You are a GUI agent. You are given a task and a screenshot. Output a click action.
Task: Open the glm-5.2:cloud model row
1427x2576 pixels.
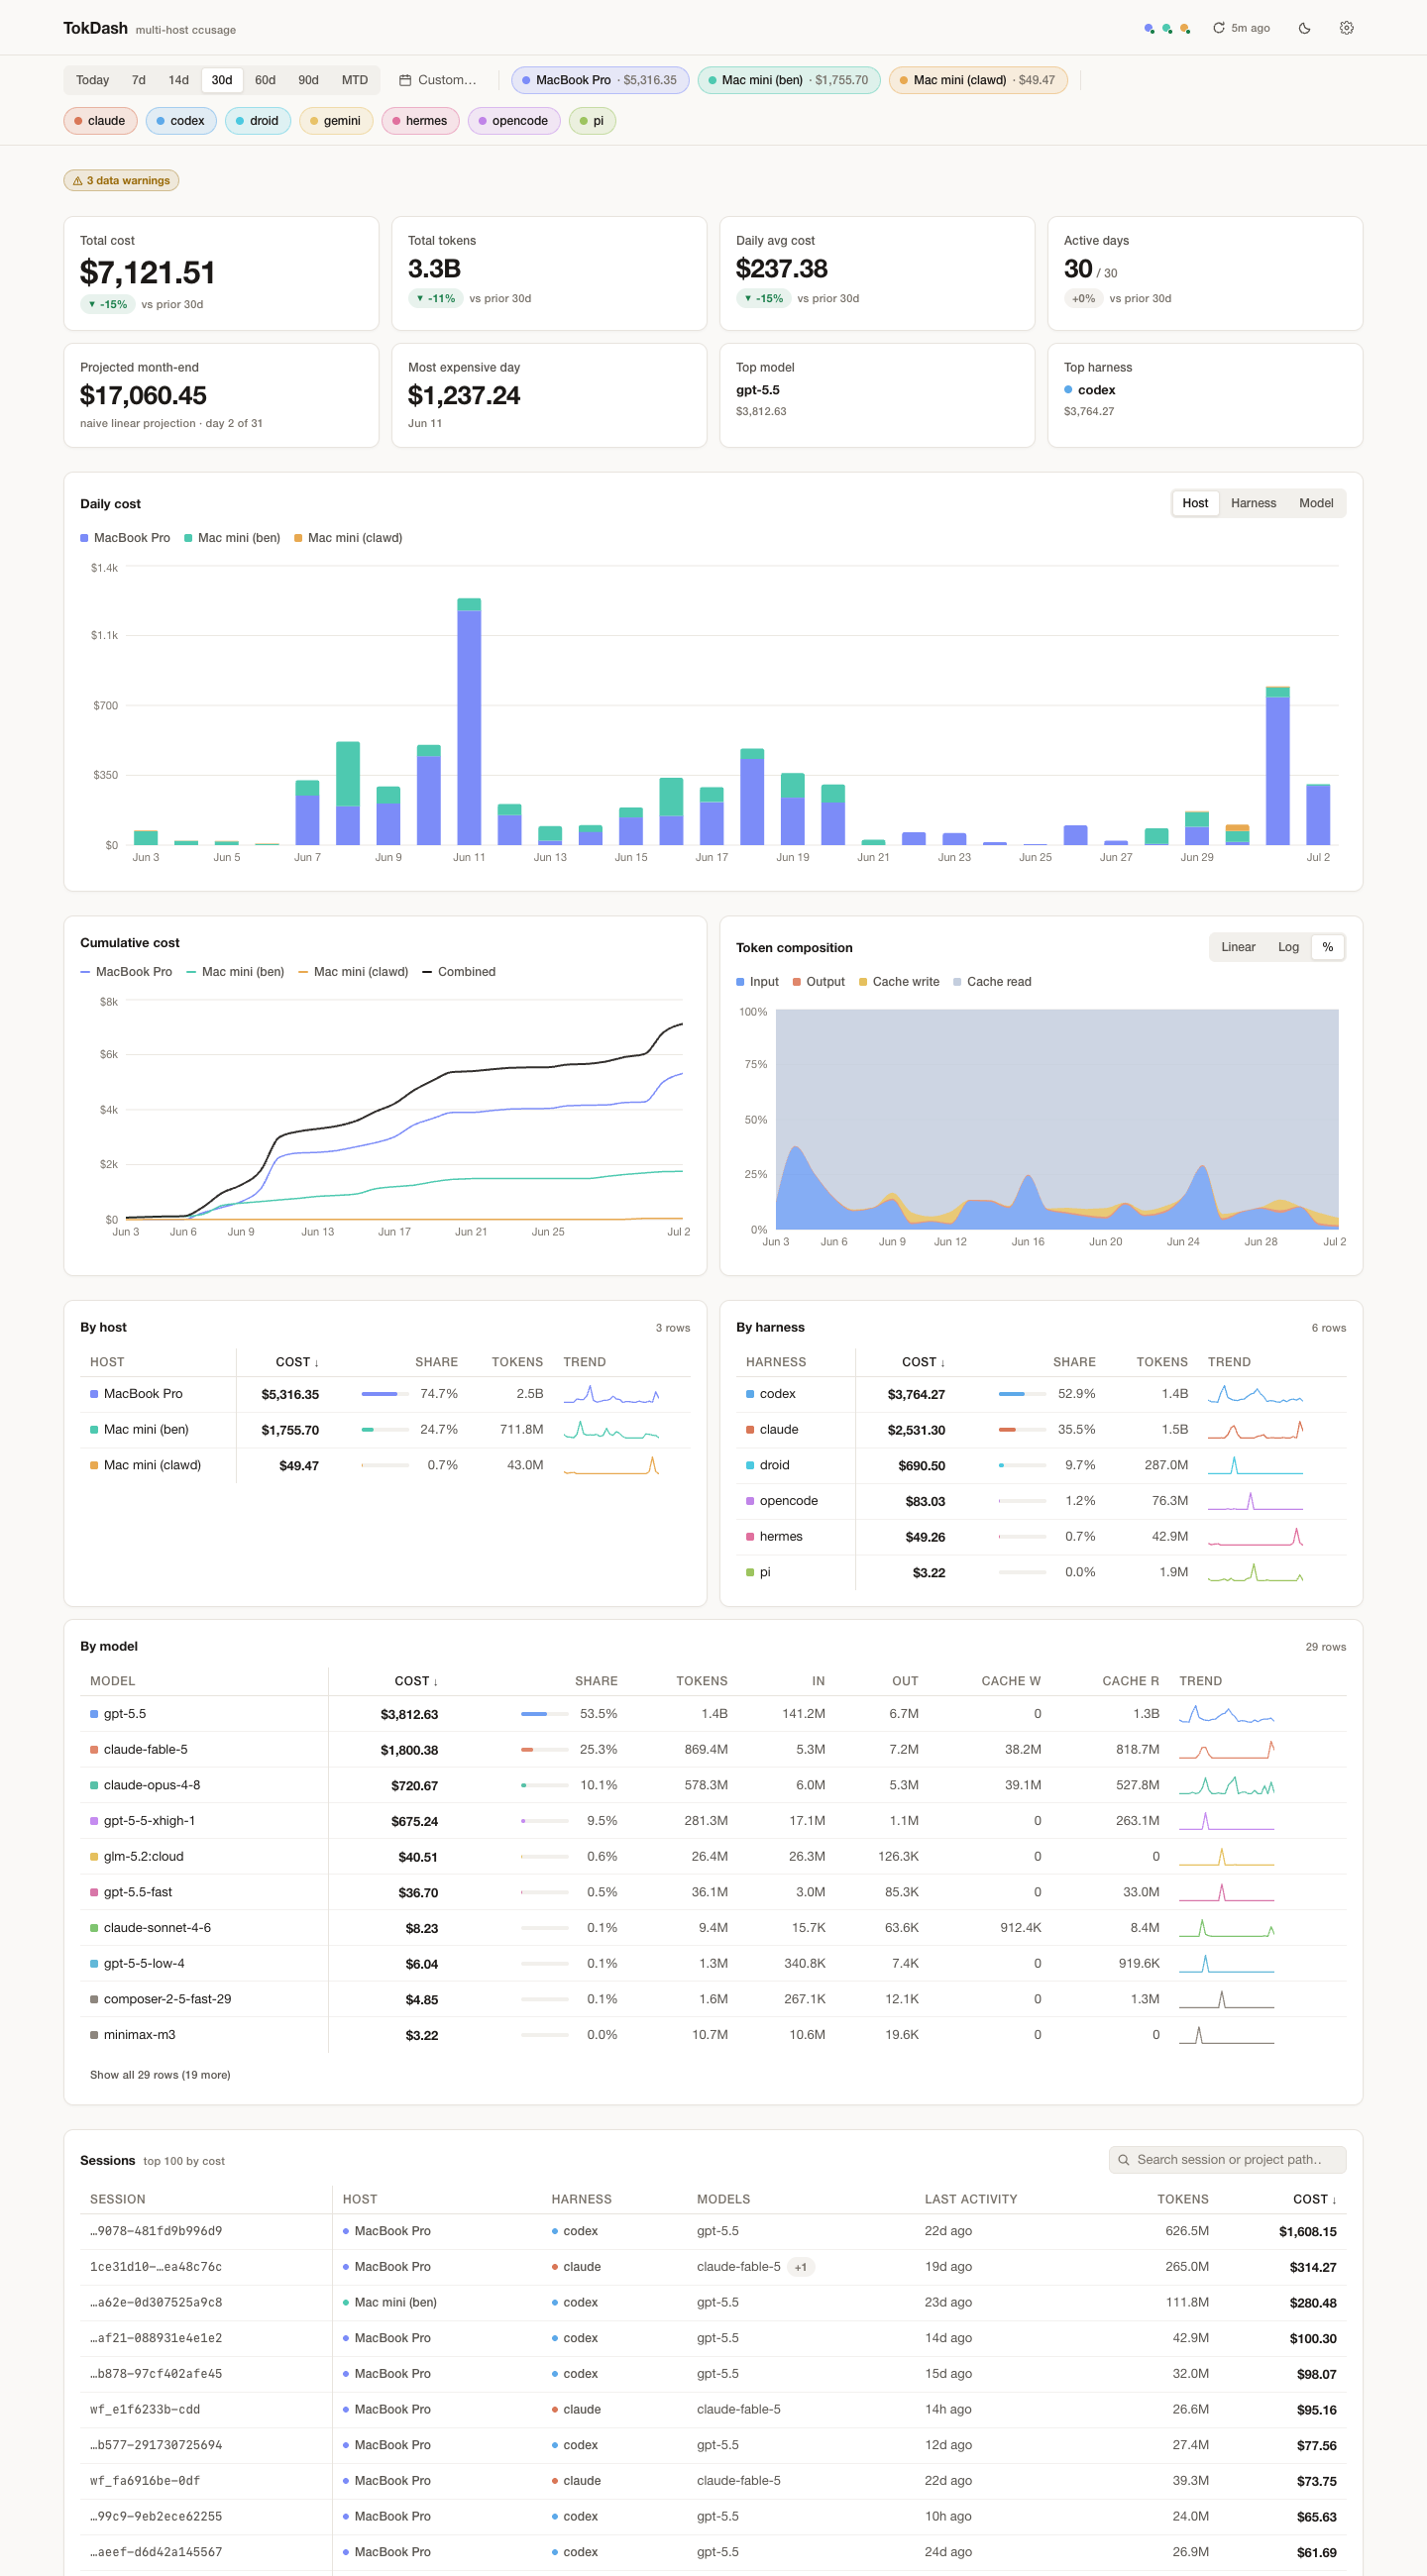point(713,1857)
